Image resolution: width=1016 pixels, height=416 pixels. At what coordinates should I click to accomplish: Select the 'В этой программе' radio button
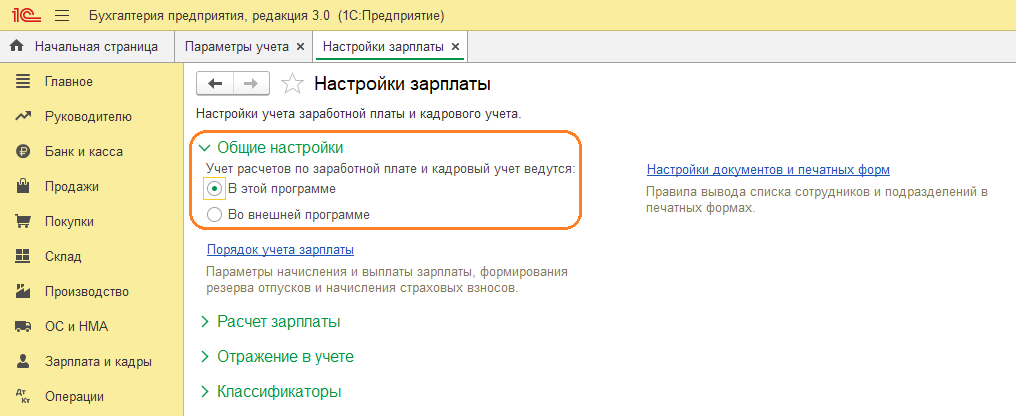tap(213, 188)
